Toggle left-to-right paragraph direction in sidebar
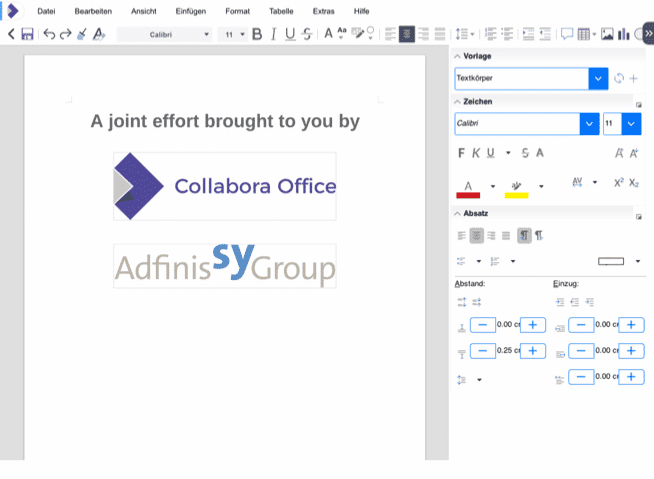 (x=523, y=235)
